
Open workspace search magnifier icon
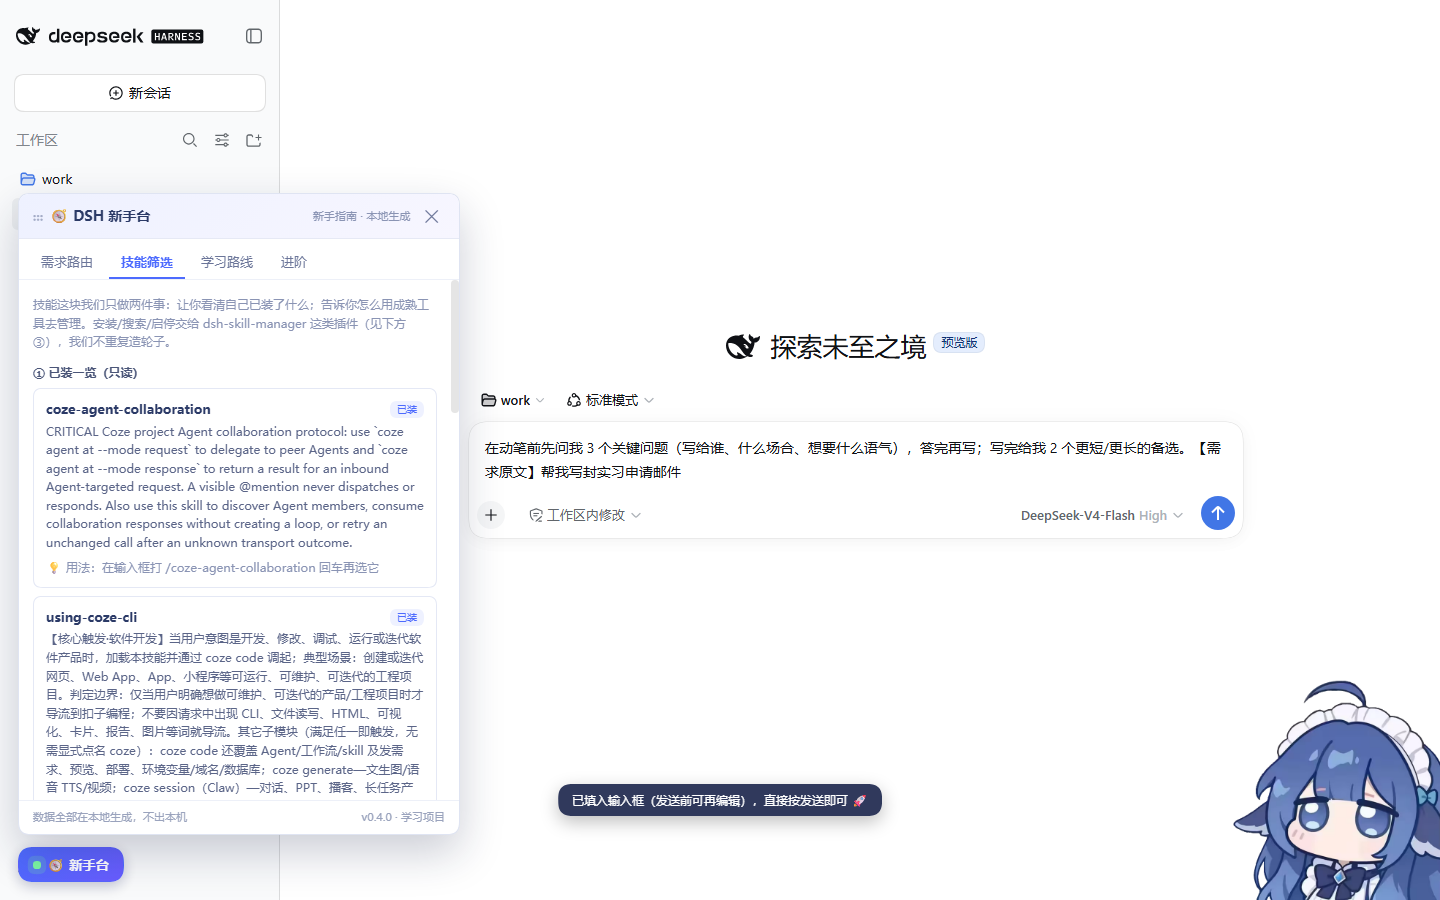coord(190,140)
